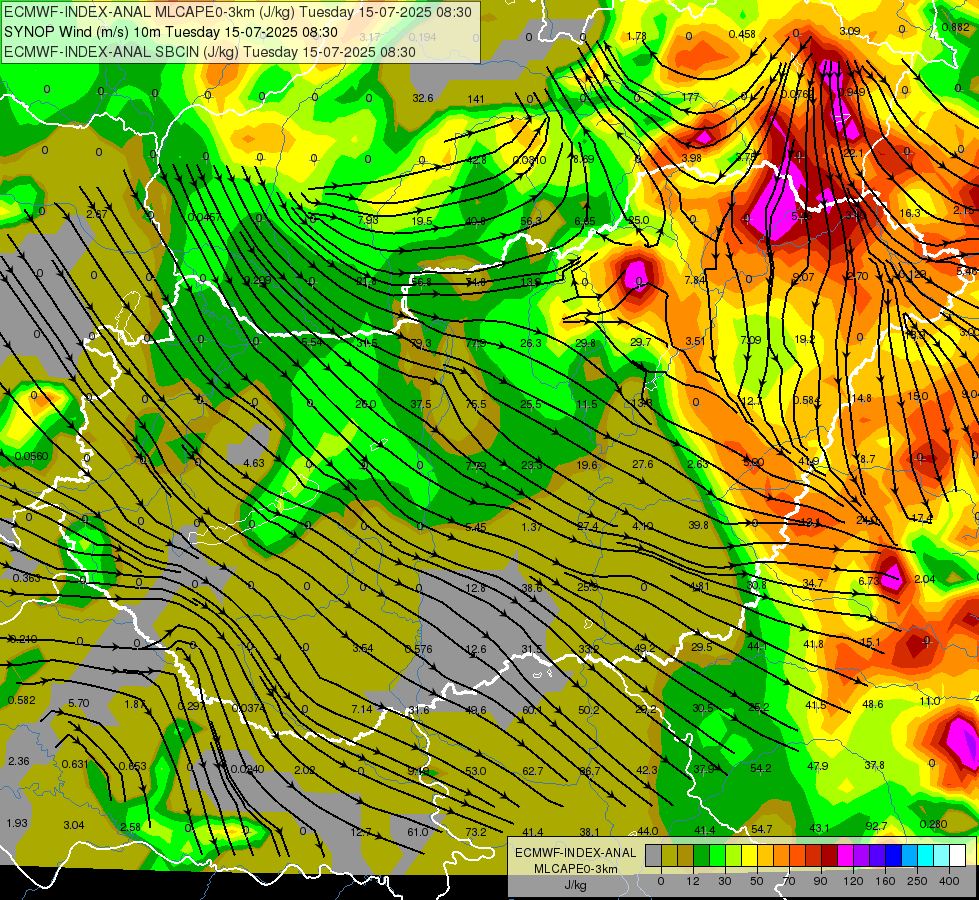
Task: Click the map value '29.7'
Action: (x=641, y=342)
